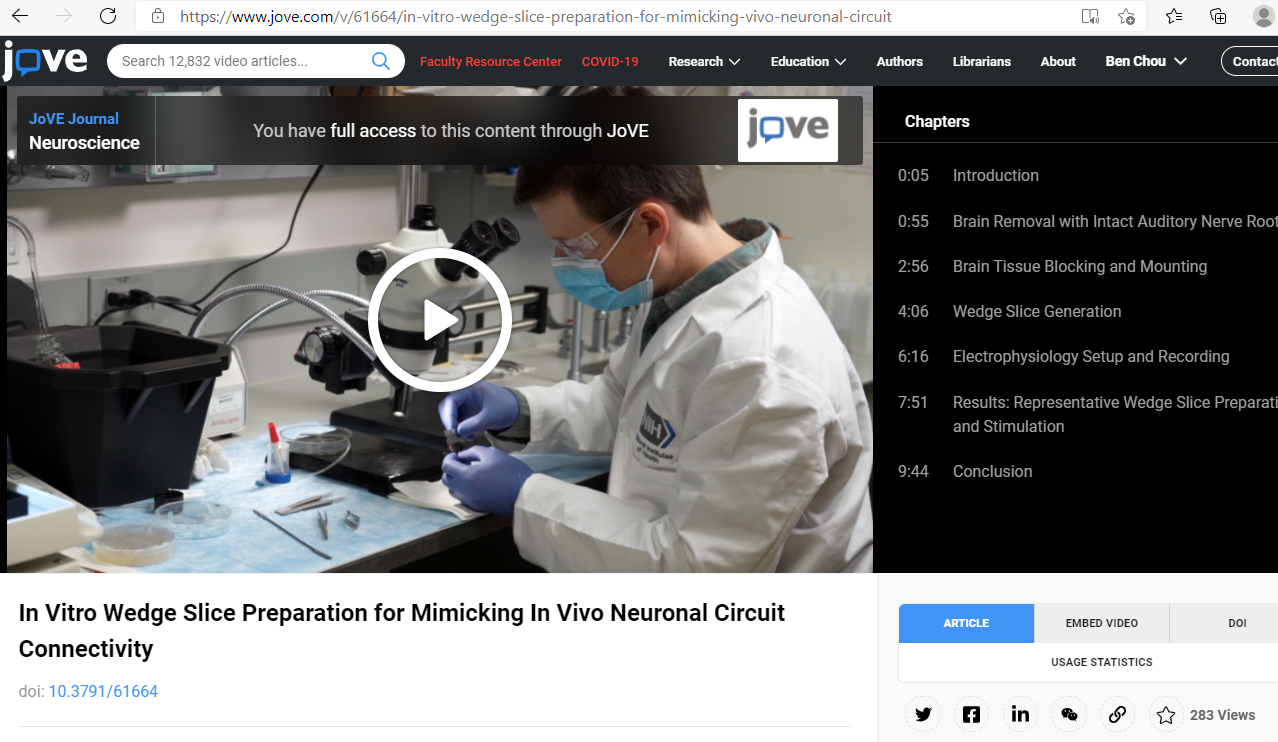Screen dimensions: 1278x742
Task: Expand the Research dropdown menu
Action: click(704, 61)
